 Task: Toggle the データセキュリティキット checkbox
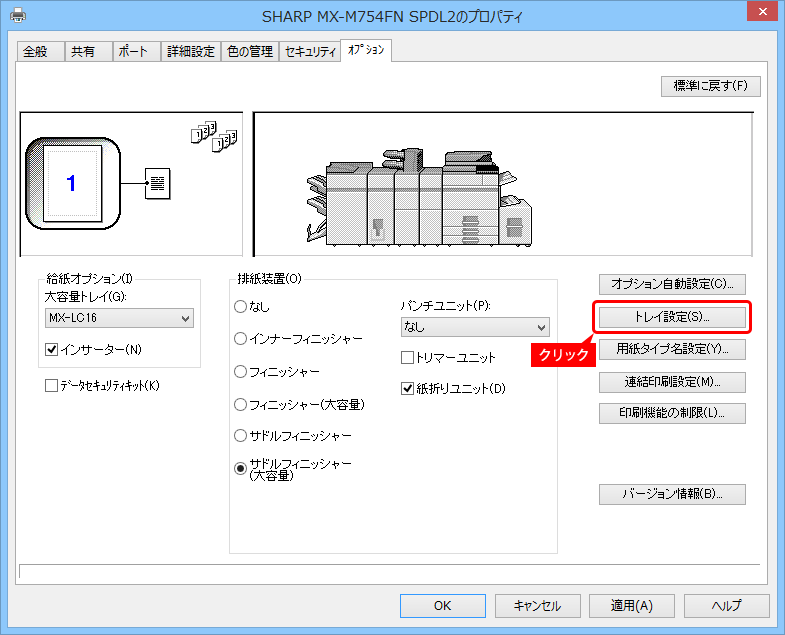(52, 386)
